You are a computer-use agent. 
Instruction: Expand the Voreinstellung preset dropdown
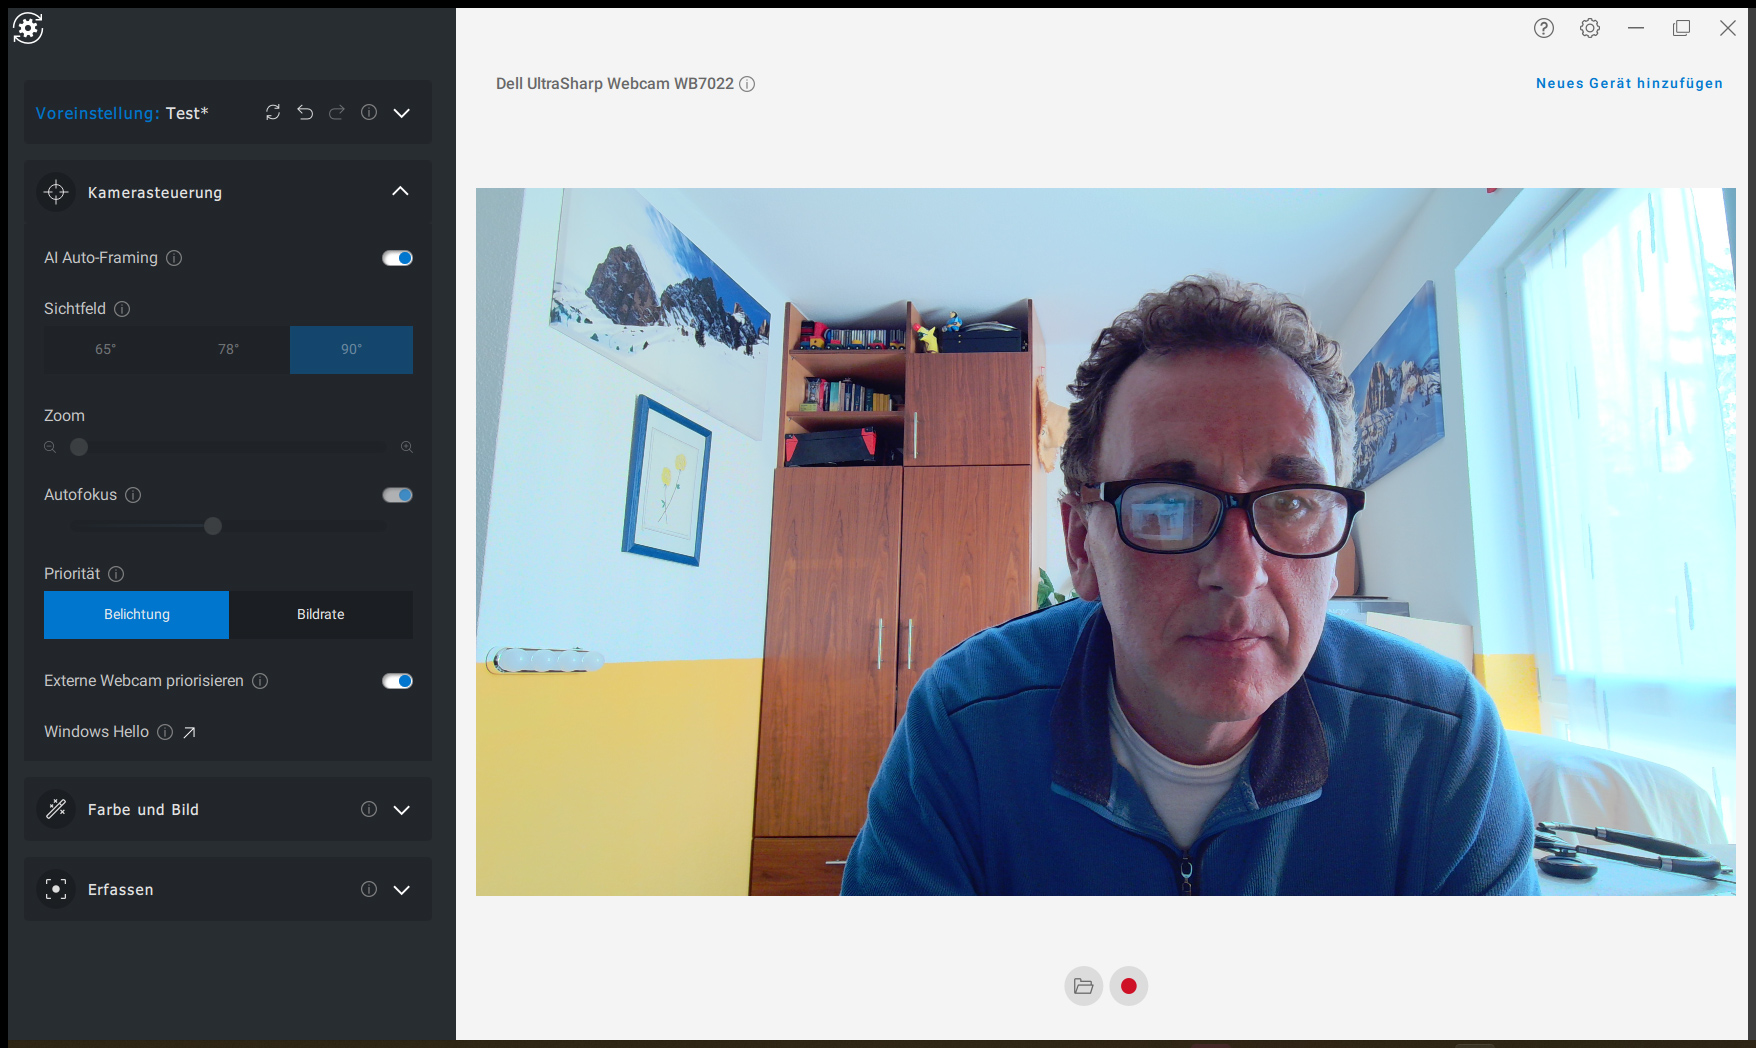coord(402,113)
